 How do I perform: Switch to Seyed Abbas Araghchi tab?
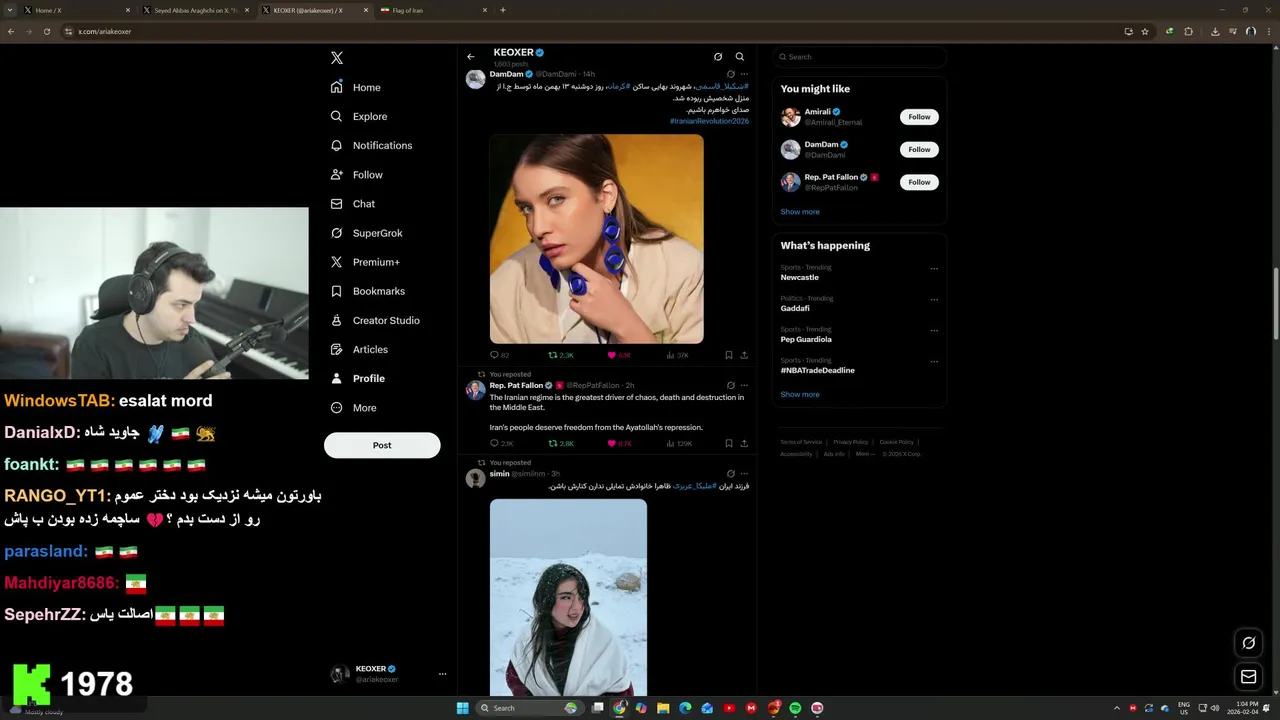click(x=195, y=10)
